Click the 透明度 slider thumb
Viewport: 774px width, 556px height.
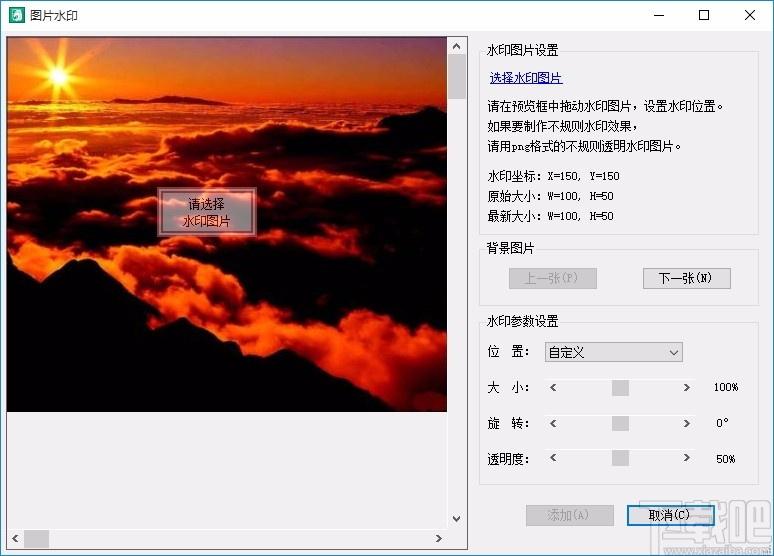(620, 458)
